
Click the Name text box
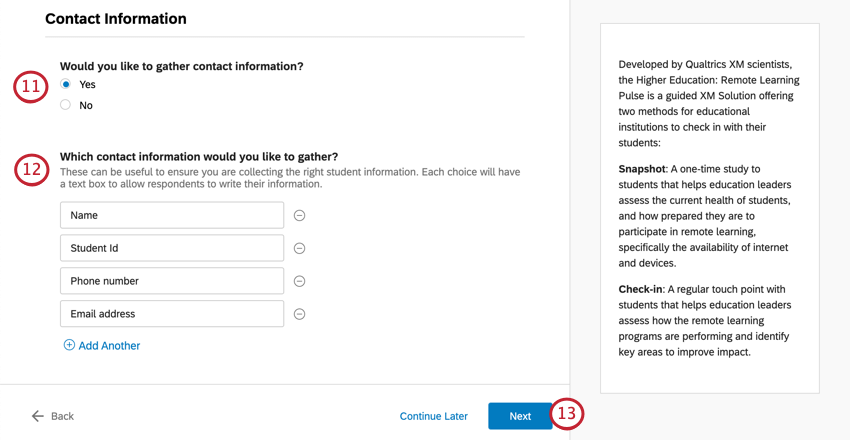[x=172, y=215]
